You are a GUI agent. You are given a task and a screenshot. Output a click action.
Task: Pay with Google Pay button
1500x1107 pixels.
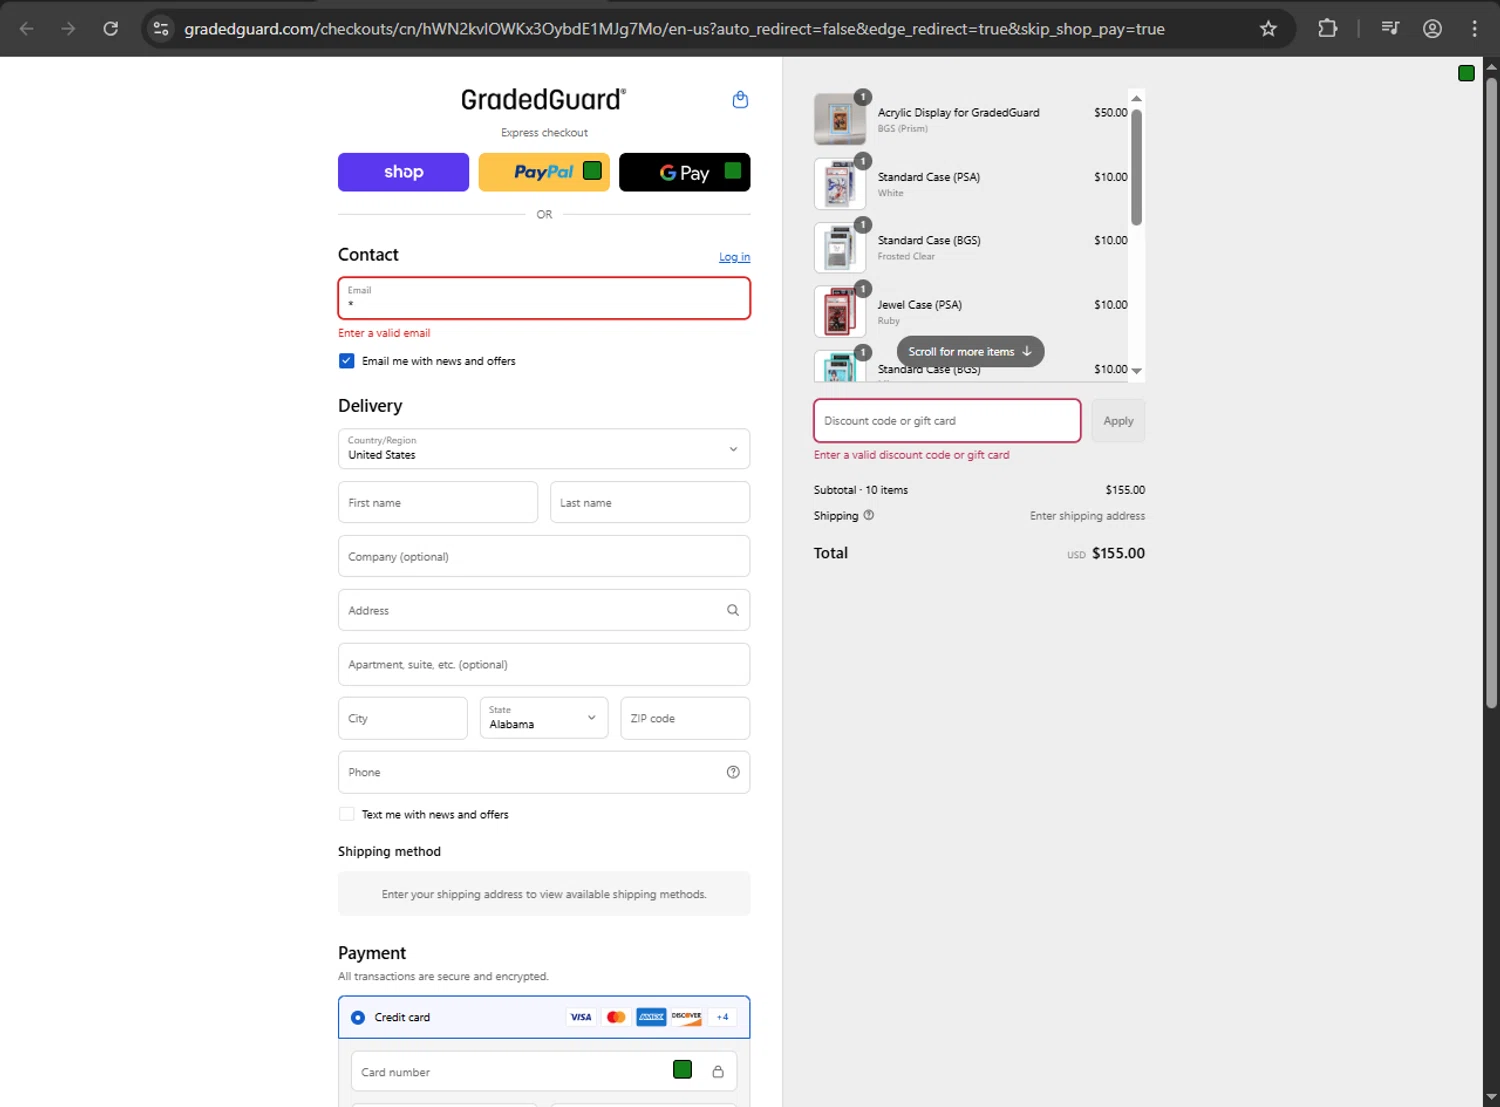685,172
